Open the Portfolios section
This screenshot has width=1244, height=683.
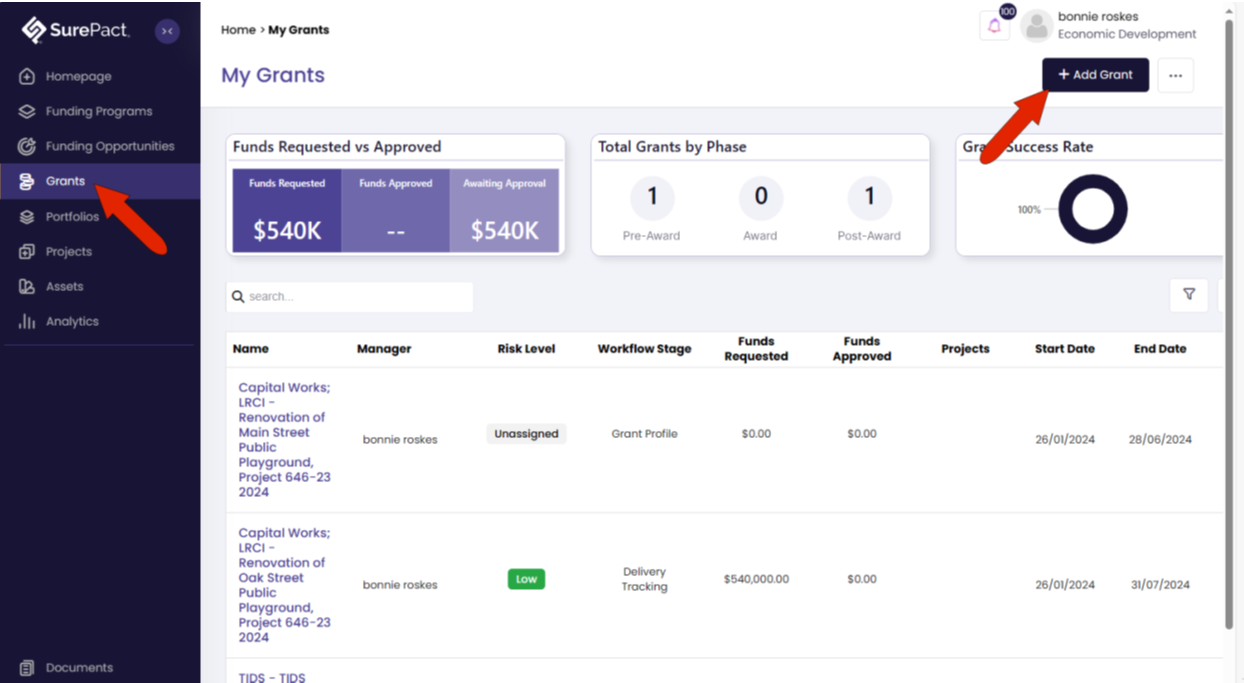72,216
